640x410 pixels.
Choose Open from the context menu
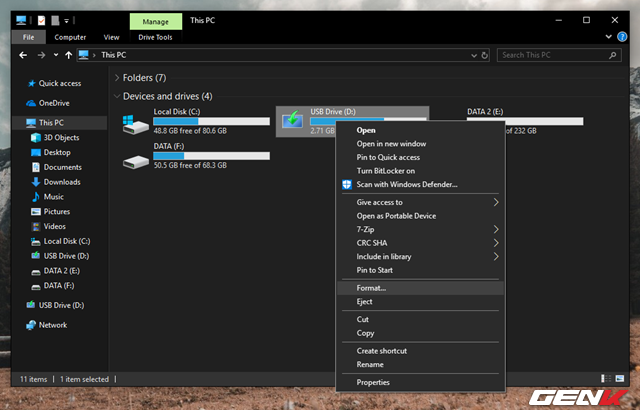[x=420, y=130]
